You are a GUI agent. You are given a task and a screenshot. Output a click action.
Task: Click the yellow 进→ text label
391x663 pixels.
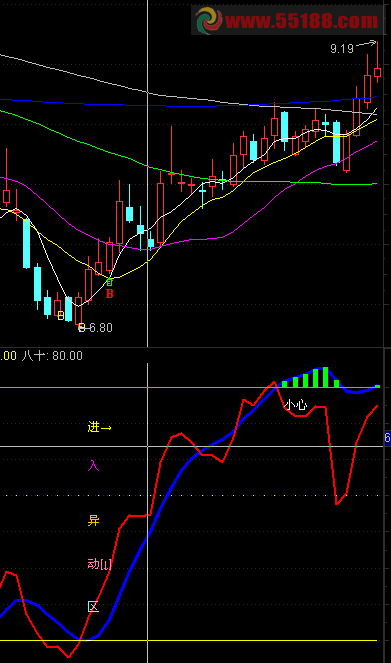99,427
